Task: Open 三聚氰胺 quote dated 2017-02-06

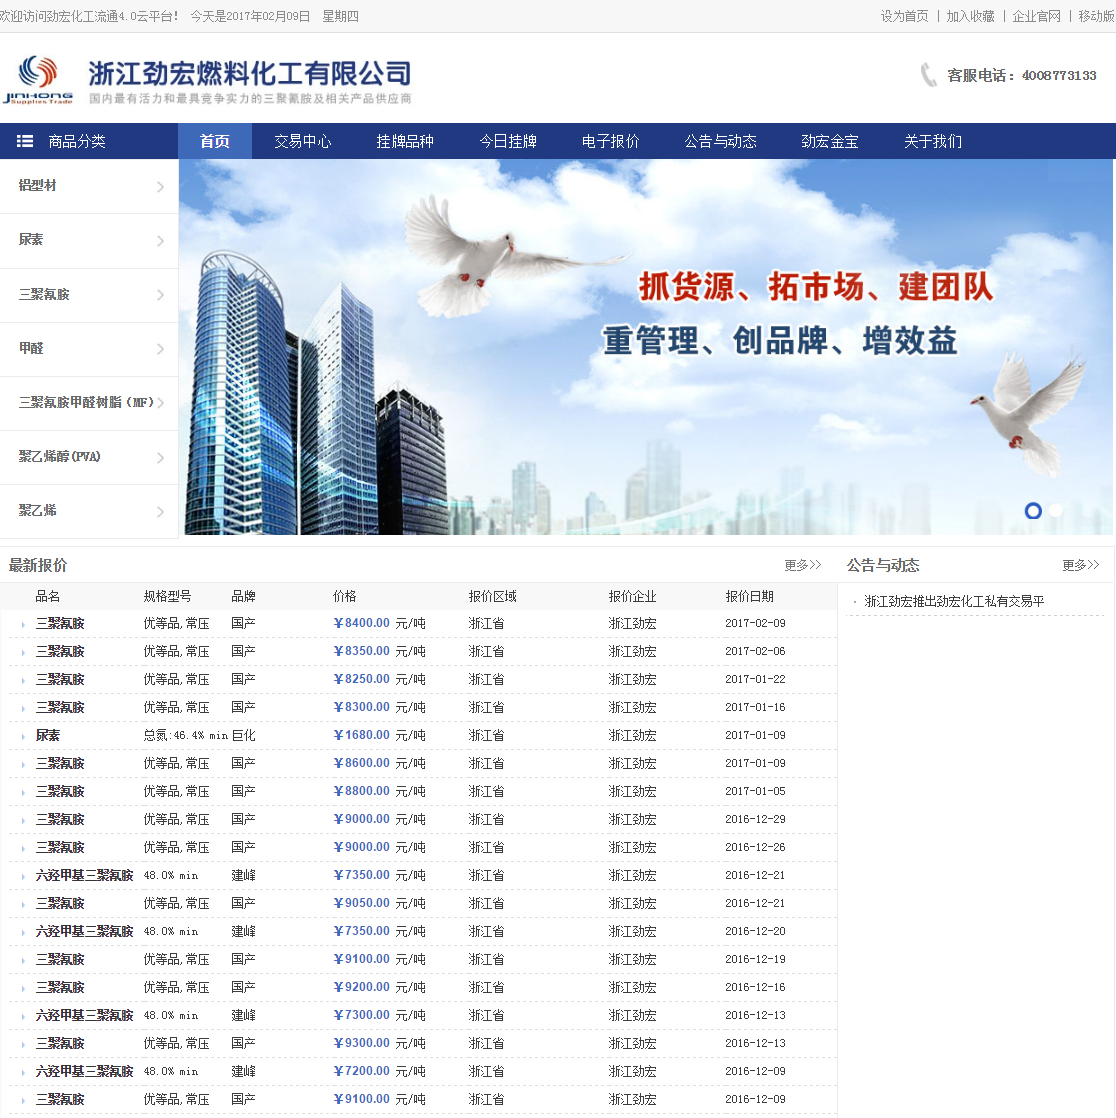Action: (x=60, y=651)
